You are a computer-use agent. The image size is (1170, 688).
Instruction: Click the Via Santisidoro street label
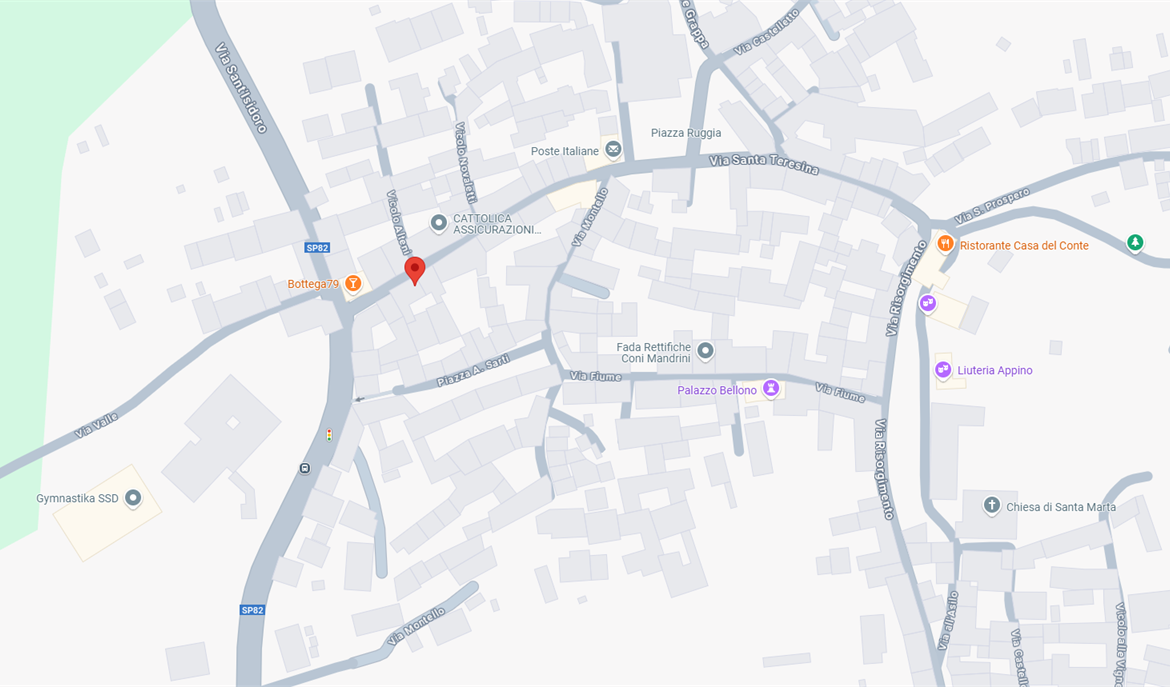[x=241, y=88]
